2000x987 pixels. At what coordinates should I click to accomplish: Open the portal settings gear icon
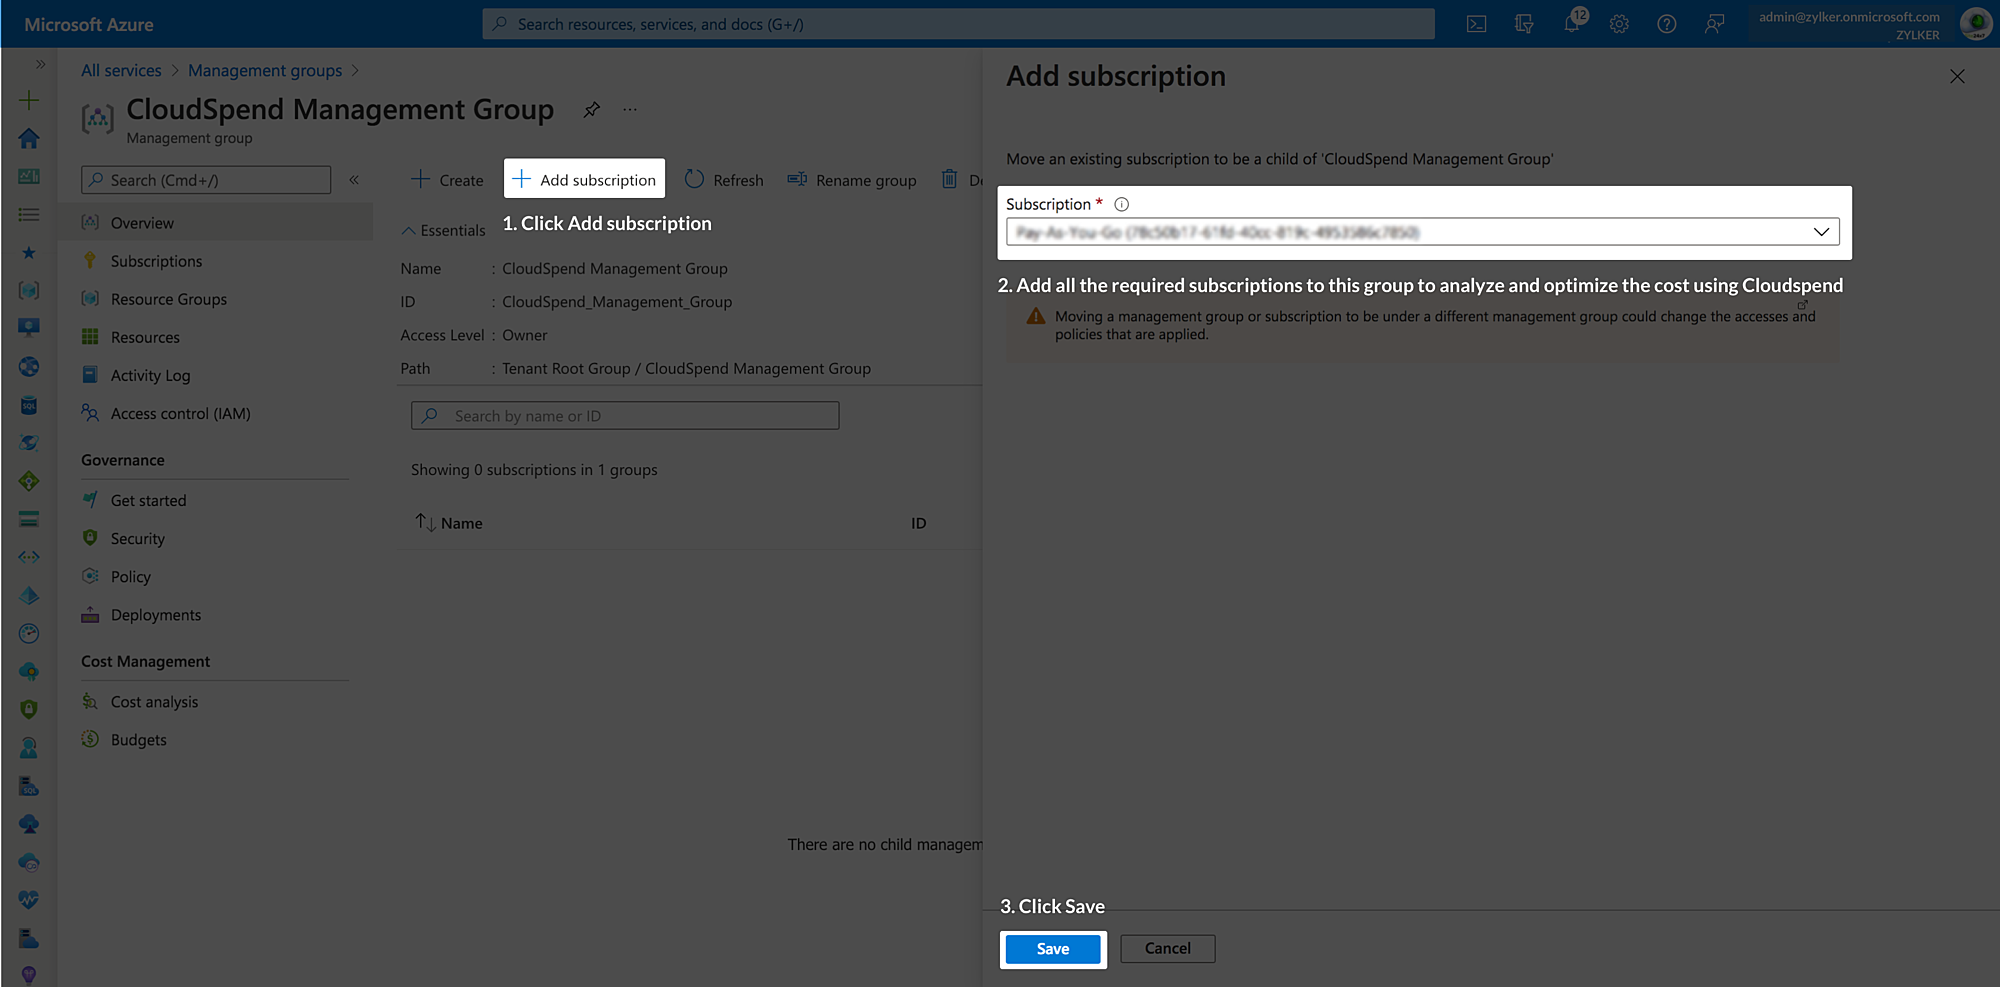click(1619, 23)
